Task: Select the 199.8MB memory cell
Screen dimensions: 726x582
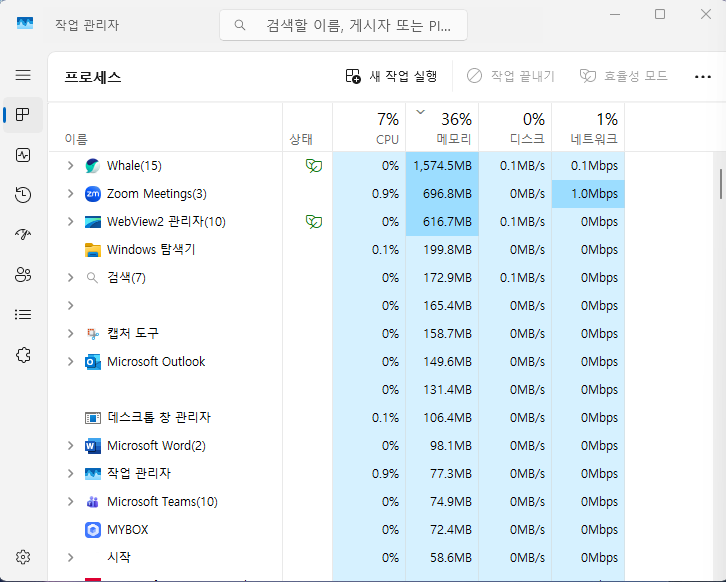Action: [442, 250]
